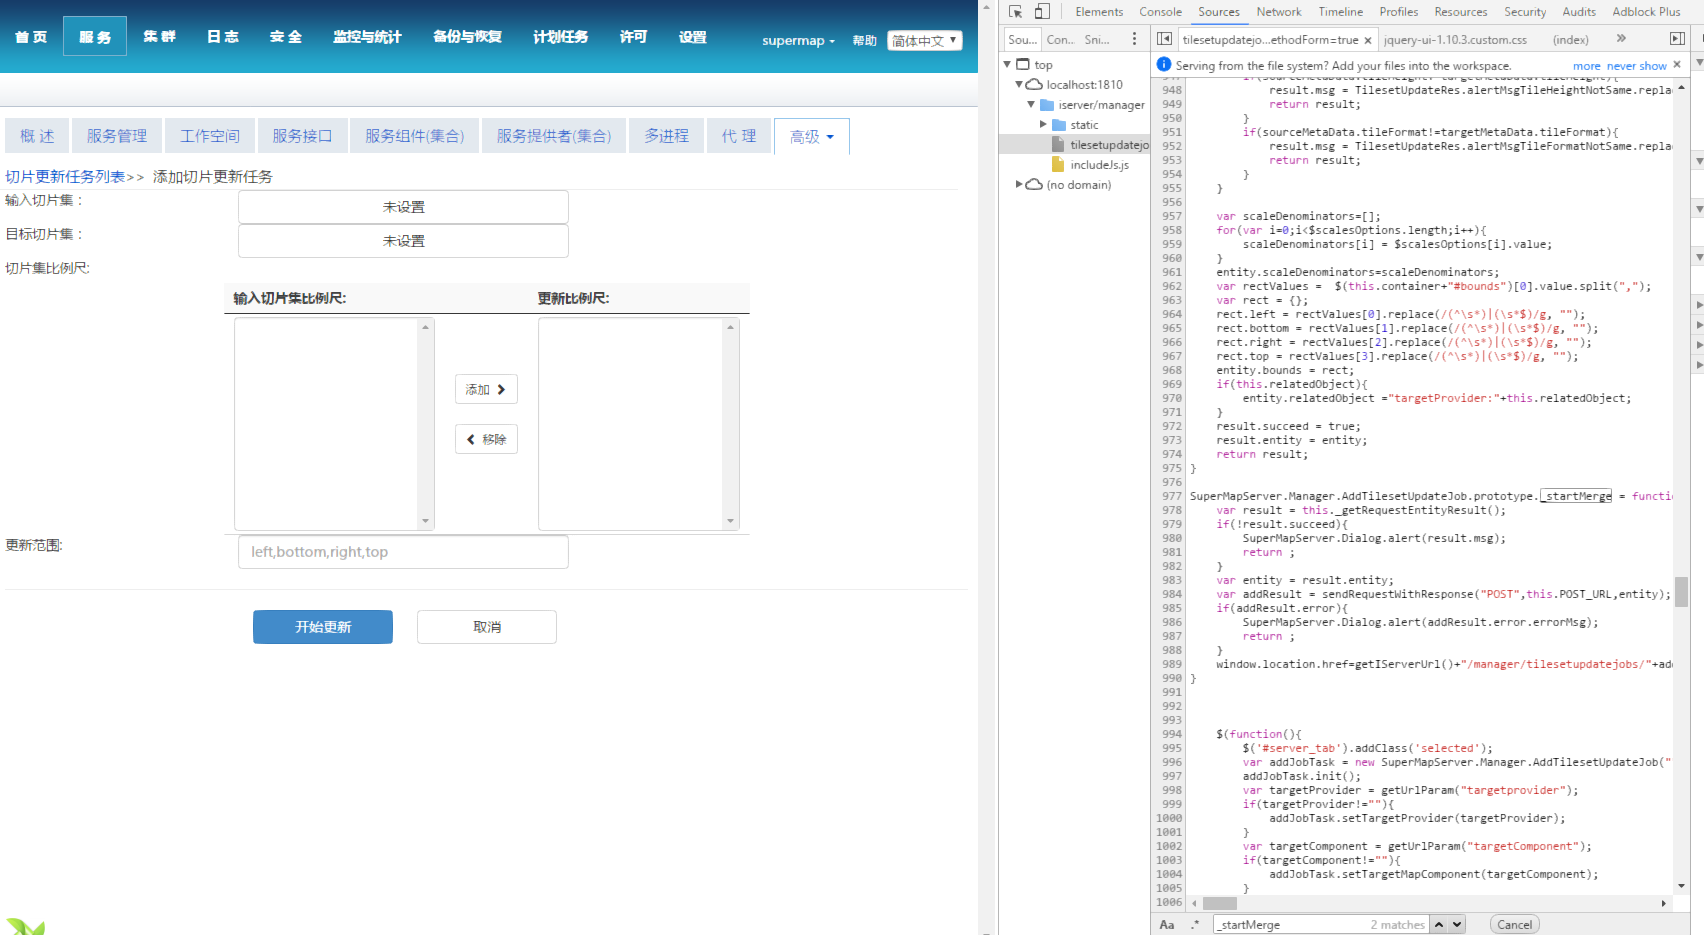
Task: Open the Security panel
Action: point(1524,12)
